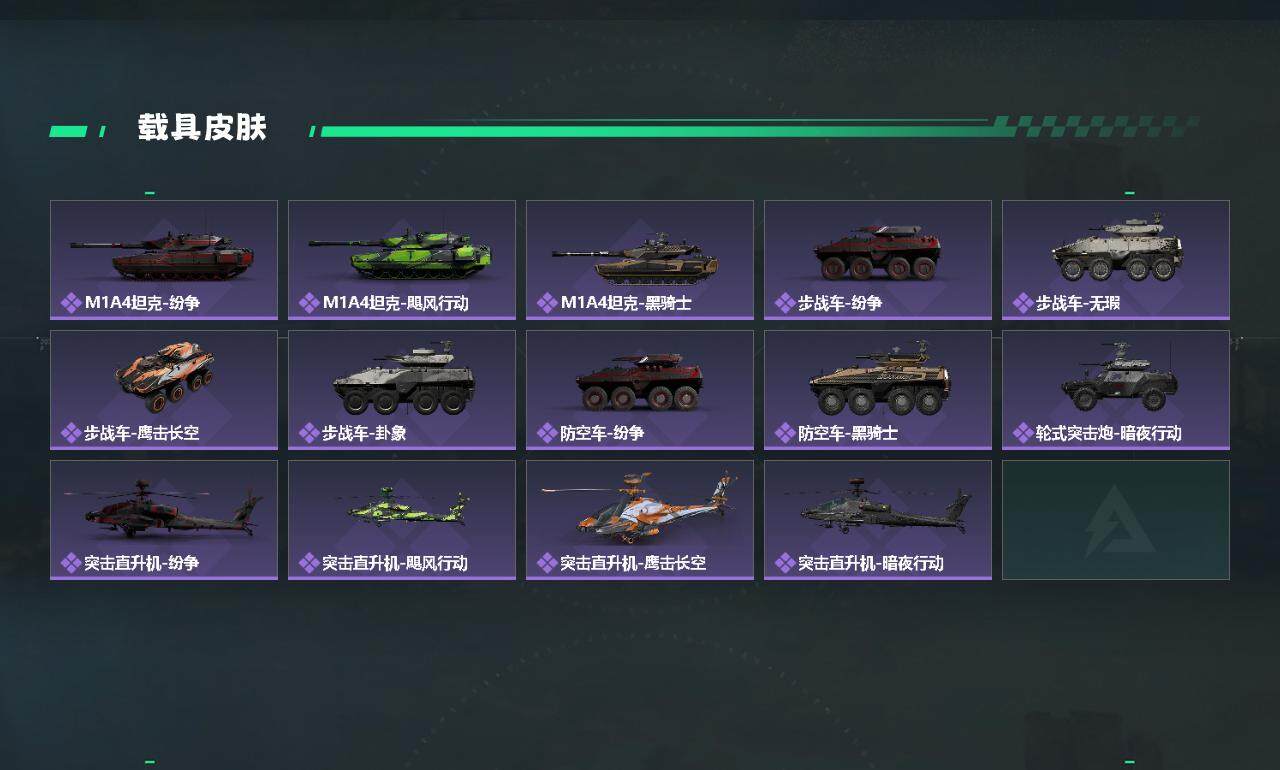Open the grey 步战车-卦象 skin card
Image resolution: width=1280 pixels, height=770 pixels.
click(402, 390)
